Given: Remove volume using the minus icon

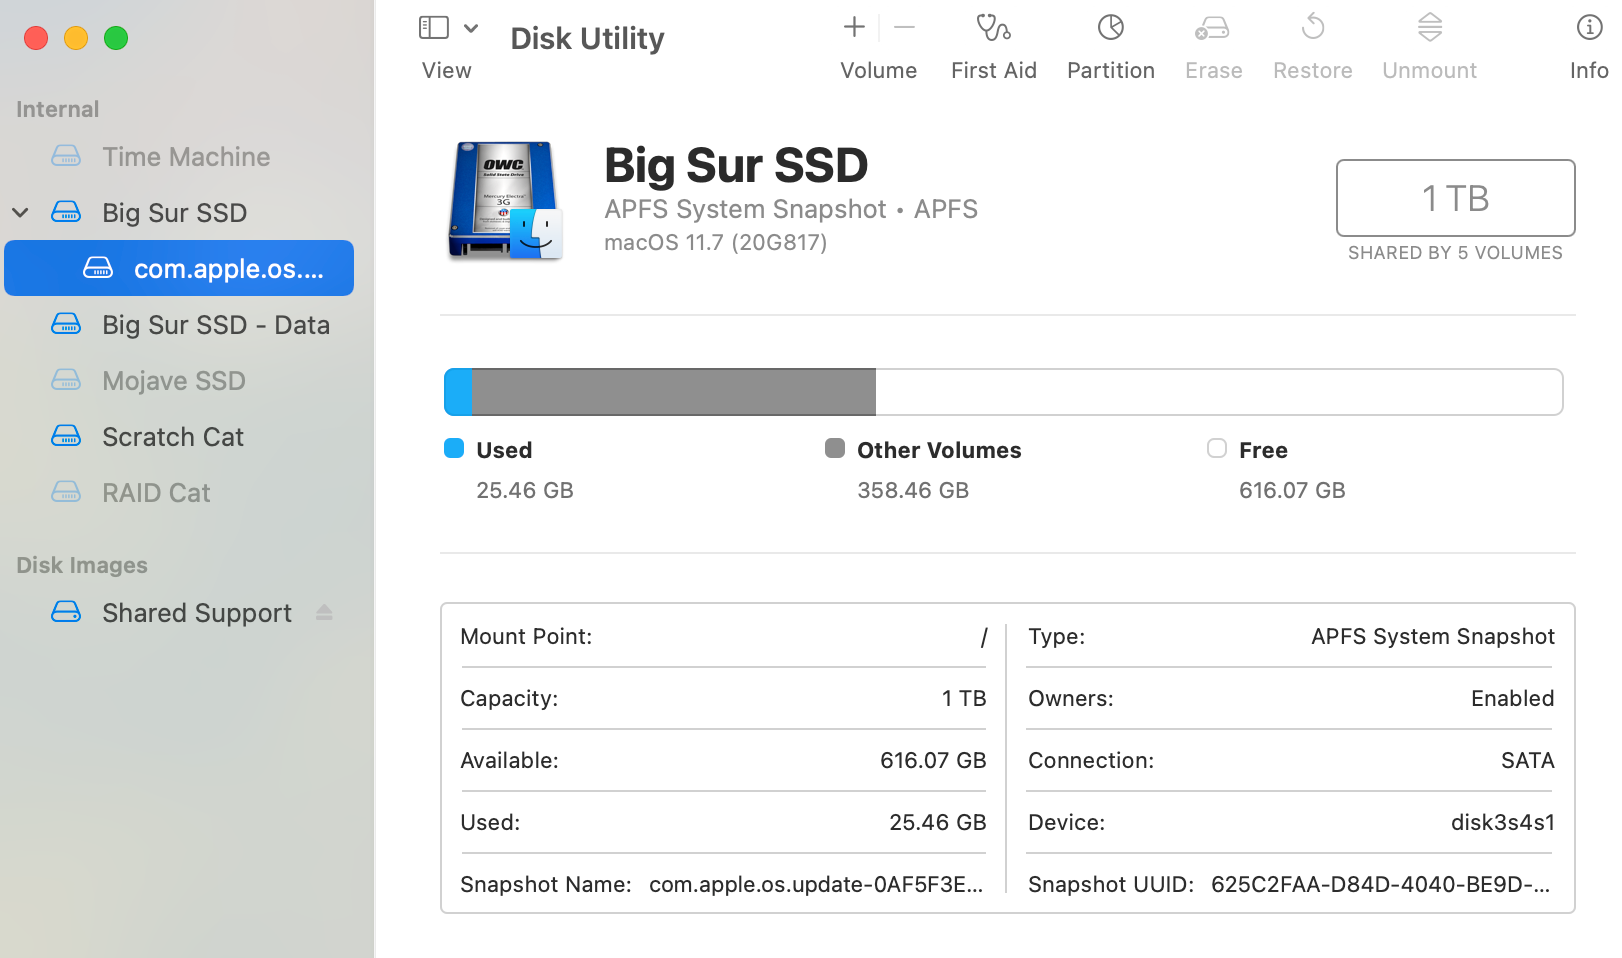Looking at the screenshot, I should [904, 27].
